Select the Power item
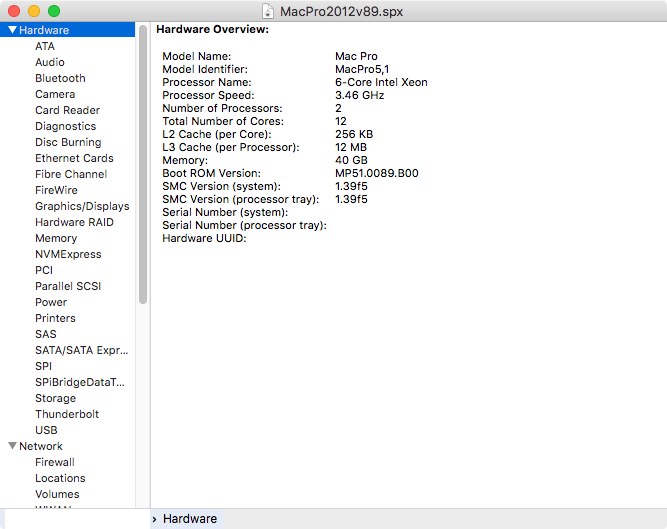Image resolution: width=667 pixels, height=529 pixels. click(x=51, y=302)
